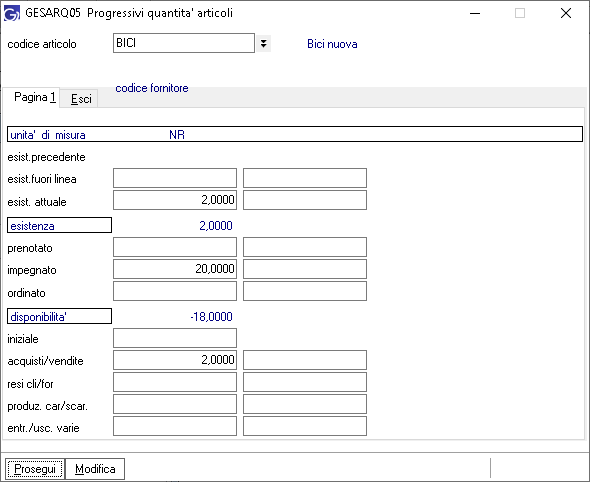590x482 pixels.
Task: Click the second resi cli/for field
Action: click(x=305, y=382)
